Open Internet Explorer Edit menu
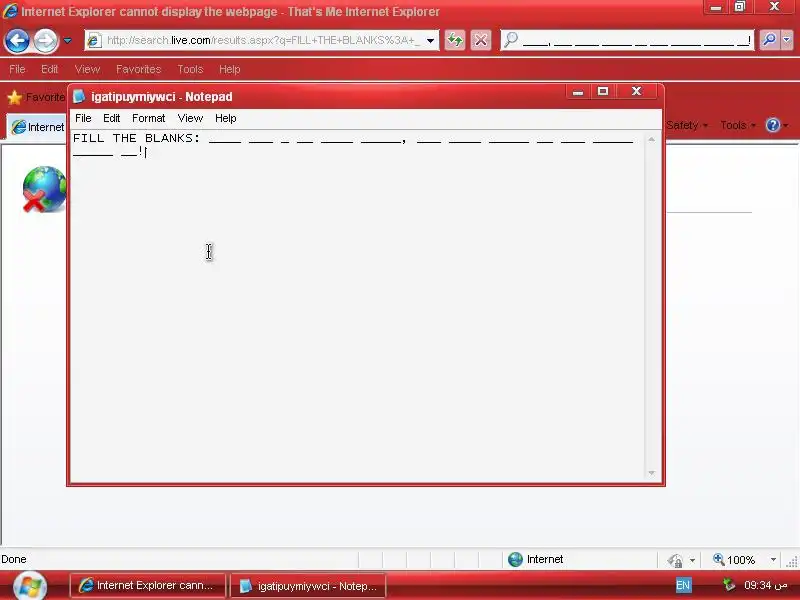Image resolution: width=800 pixels, height=600 pixels. pyautogui.click(x=49, y=69)
